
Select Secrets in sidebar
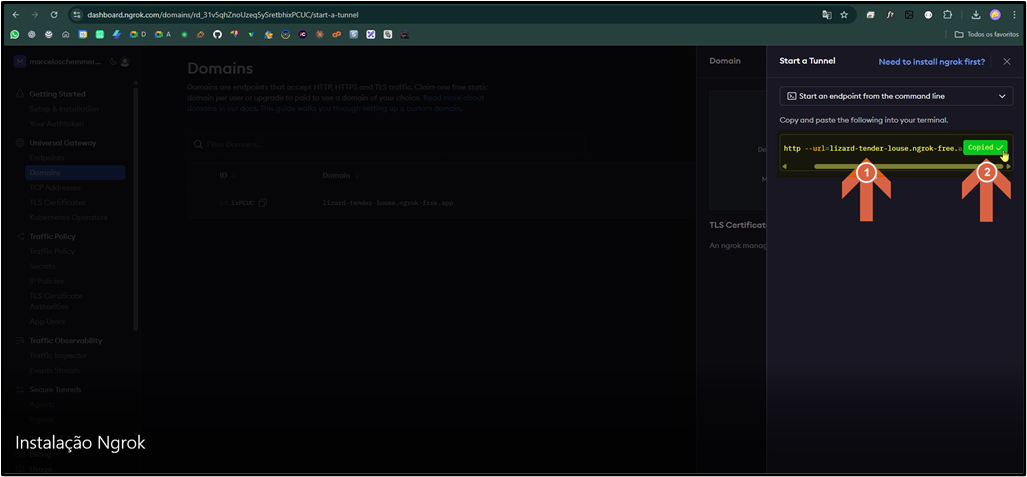coord(42,266)
